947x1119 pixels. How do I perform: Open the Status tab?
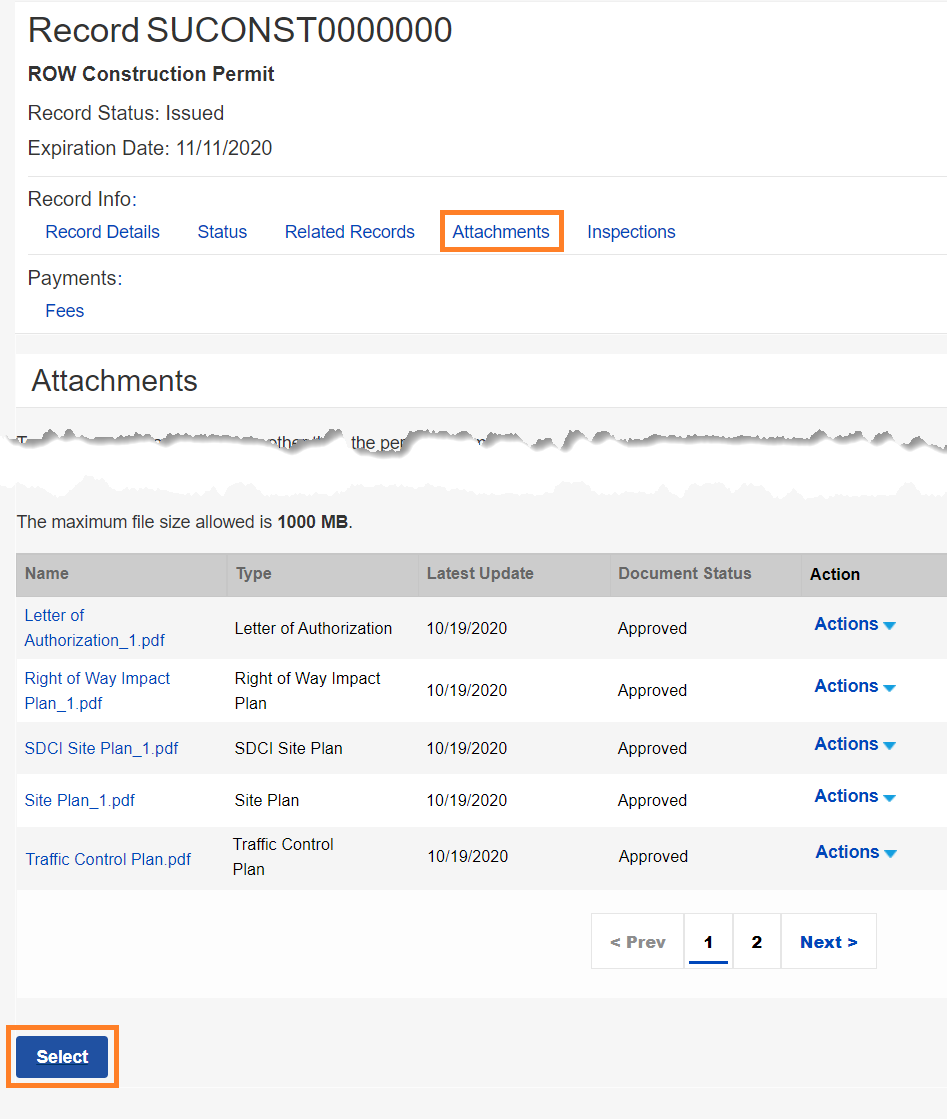click(222, 232)
